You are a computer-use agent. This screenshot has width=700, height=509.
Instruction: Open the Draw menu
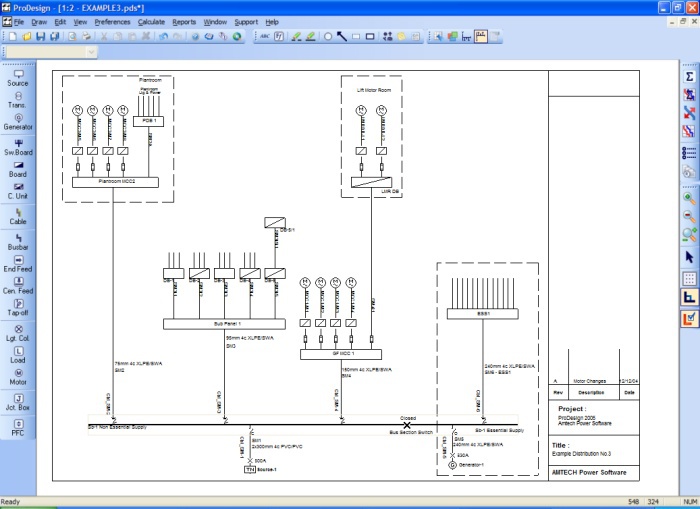[x=39, y=22]
